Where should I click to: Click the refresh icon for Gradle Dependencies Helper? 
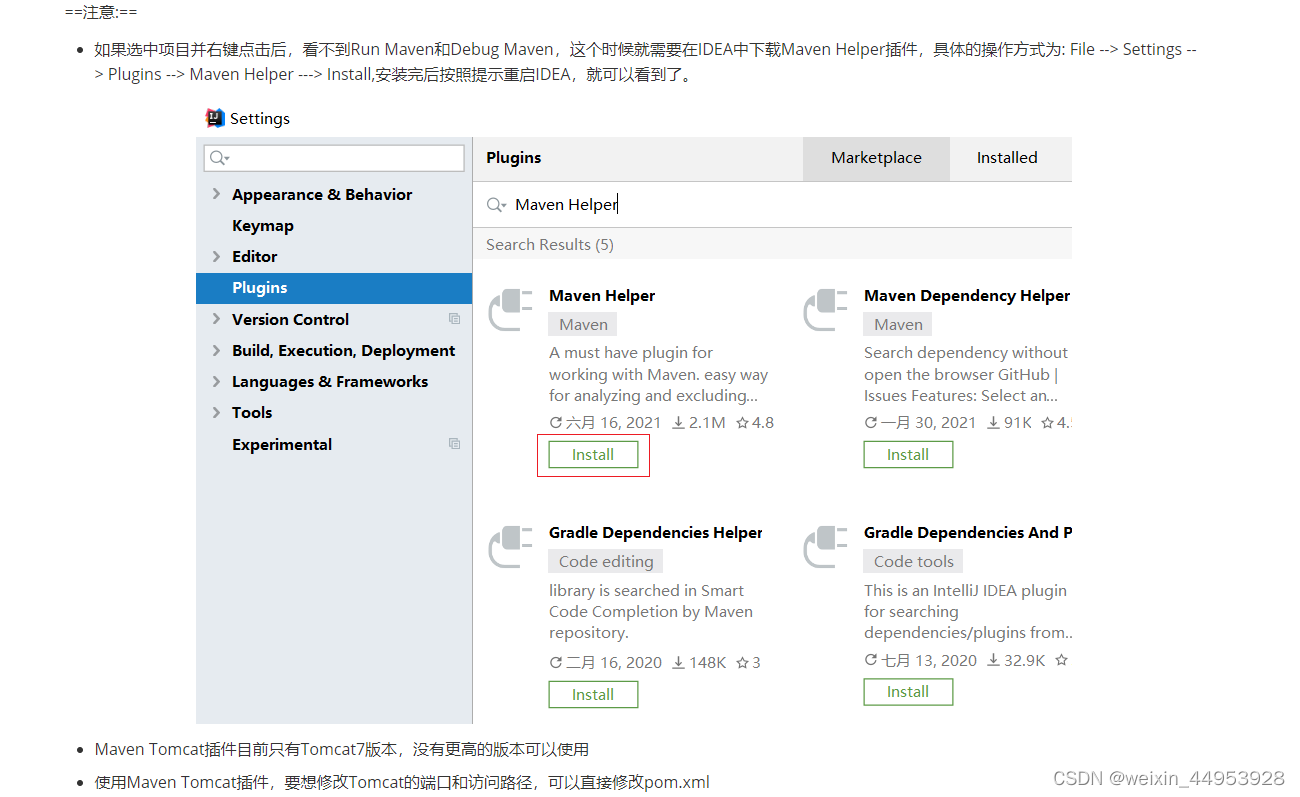click(556, 663)
